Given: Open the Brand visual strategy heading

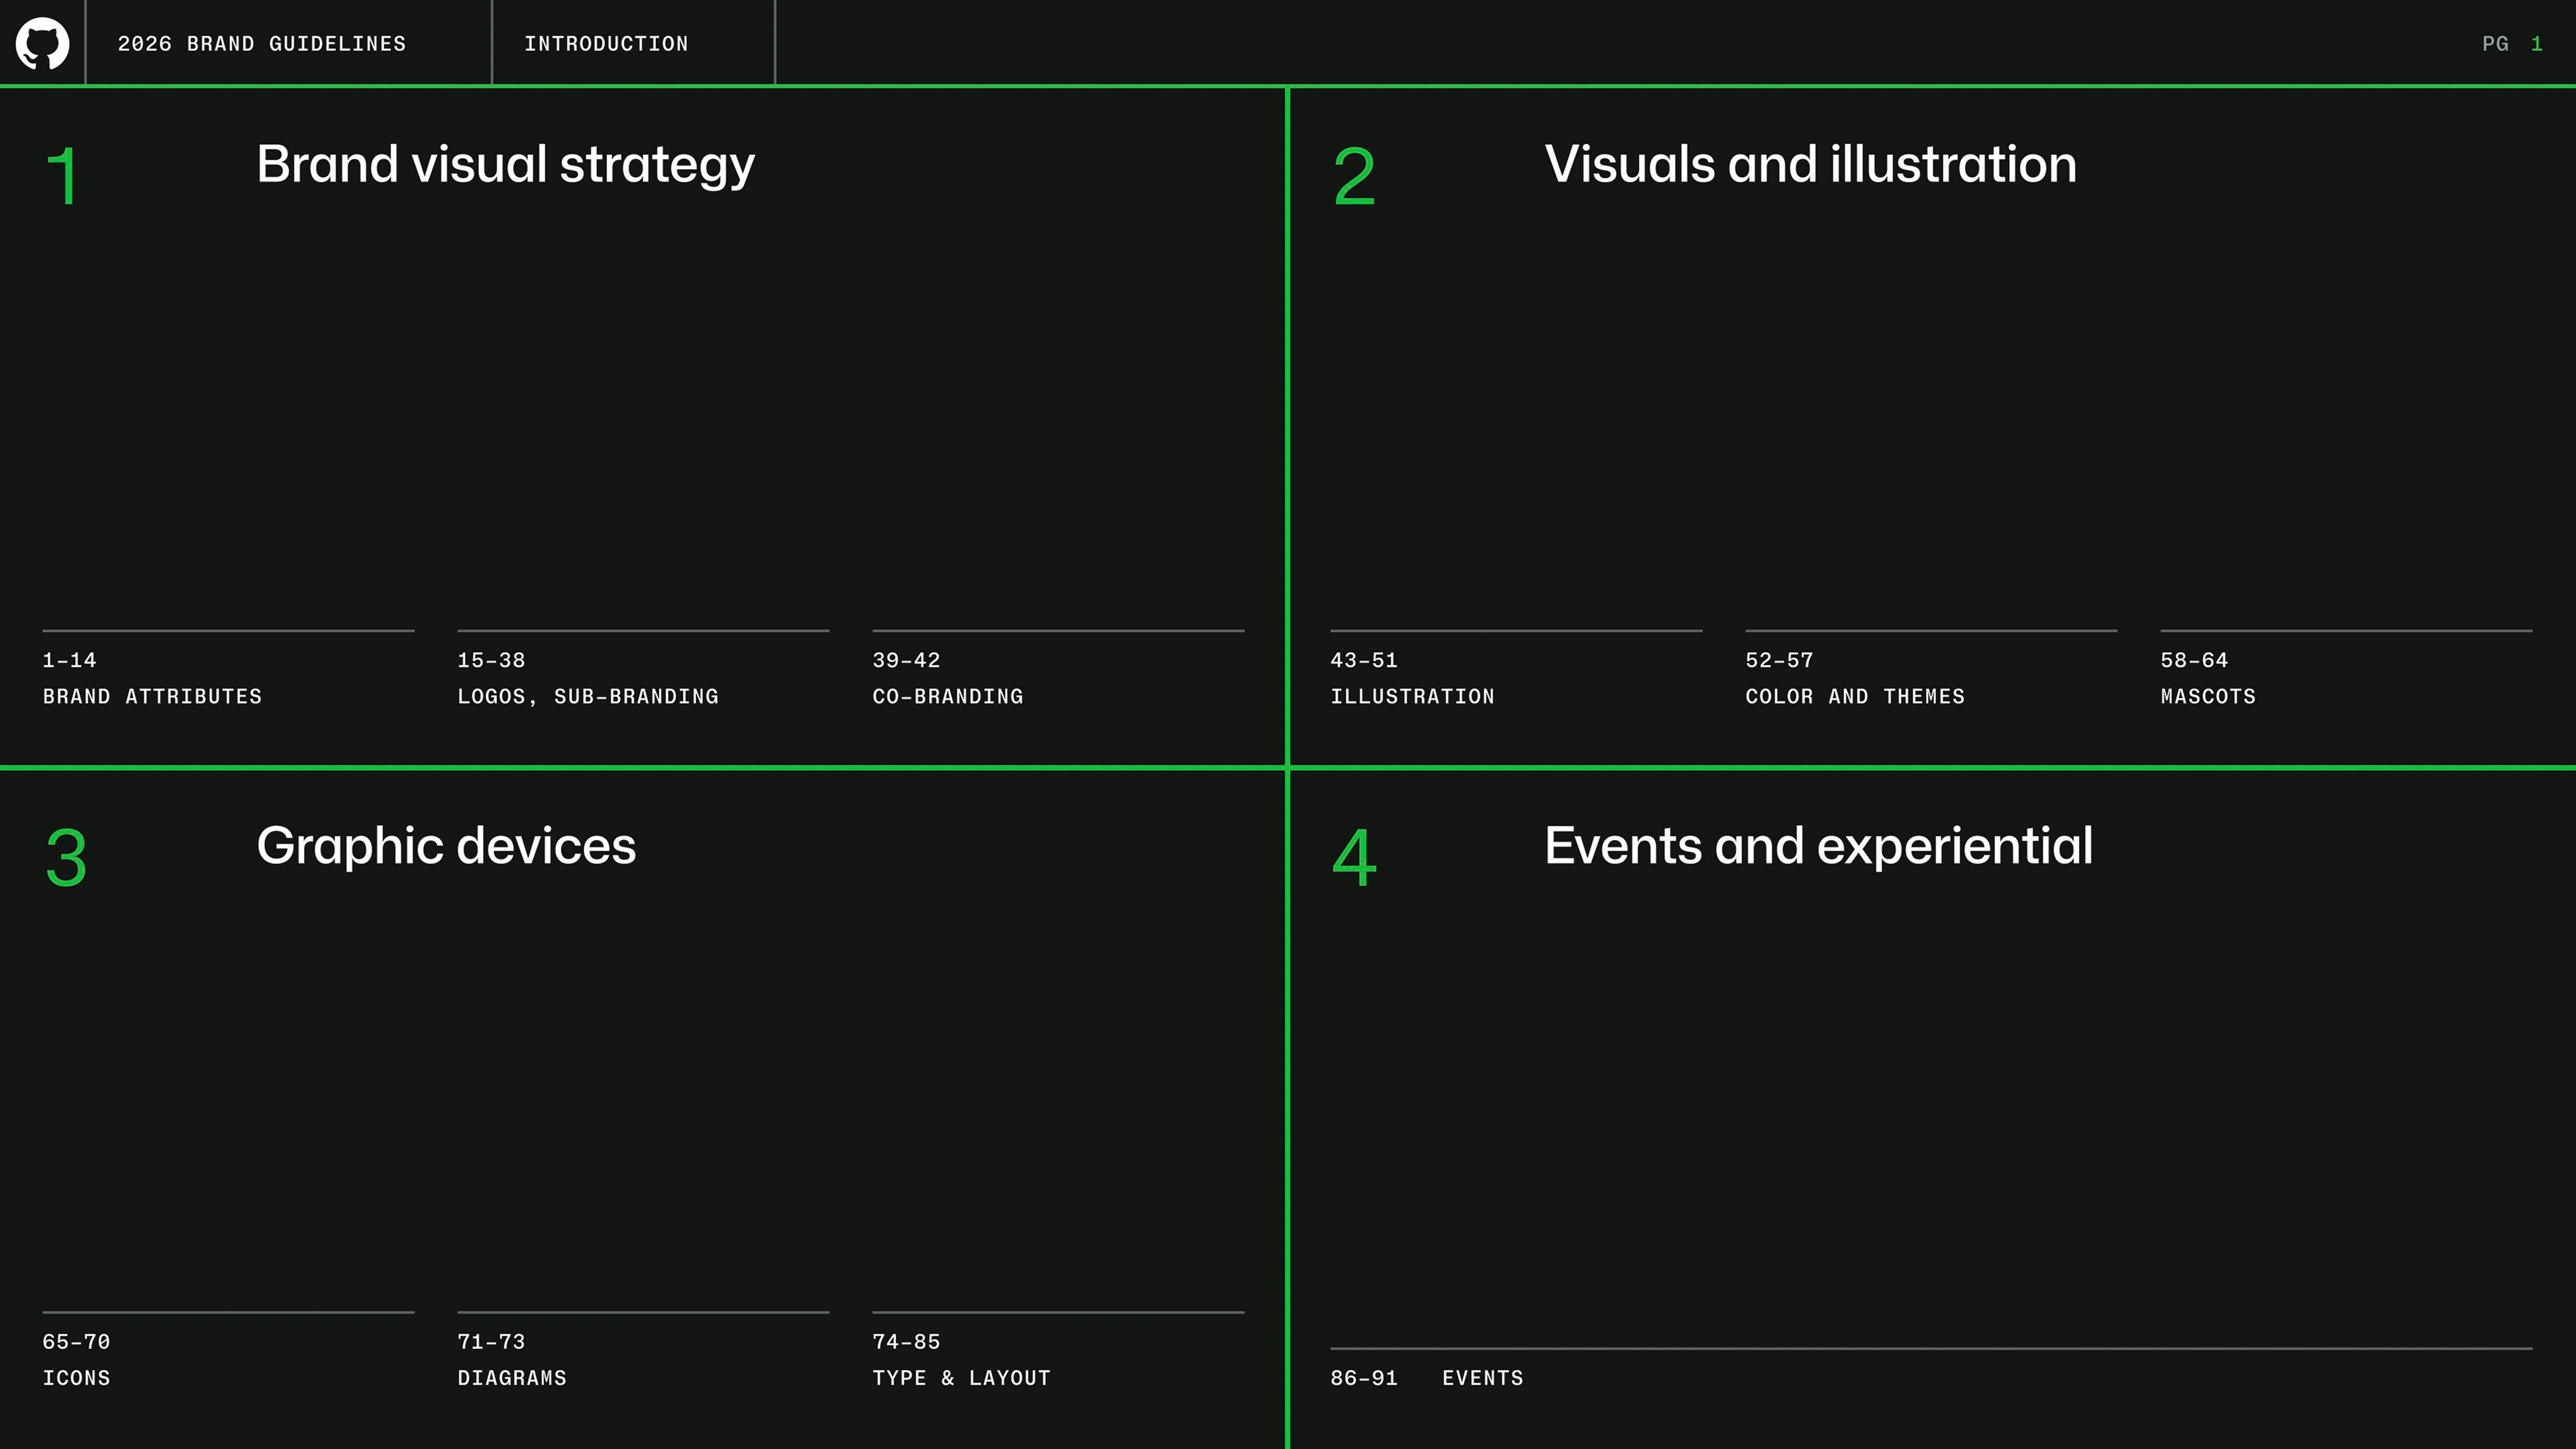Looking at the screenshot, I should coord(505,165).
